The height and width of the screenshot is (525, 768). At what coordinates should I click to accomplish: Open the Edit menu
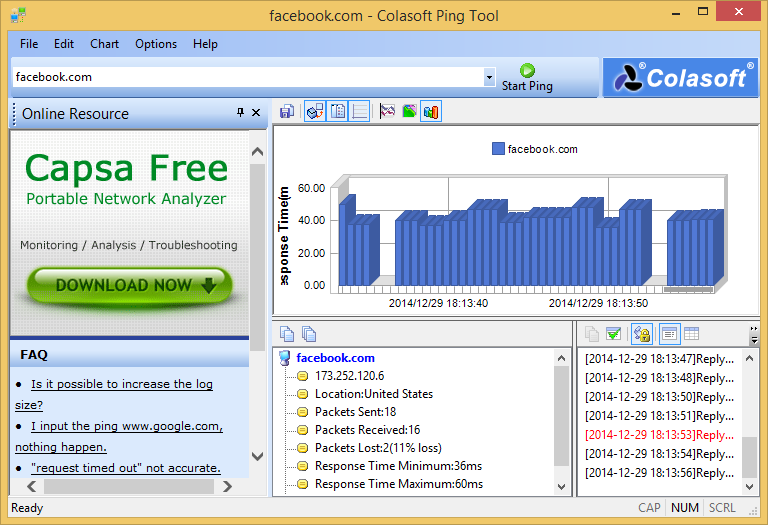click(x=64, y=44)
